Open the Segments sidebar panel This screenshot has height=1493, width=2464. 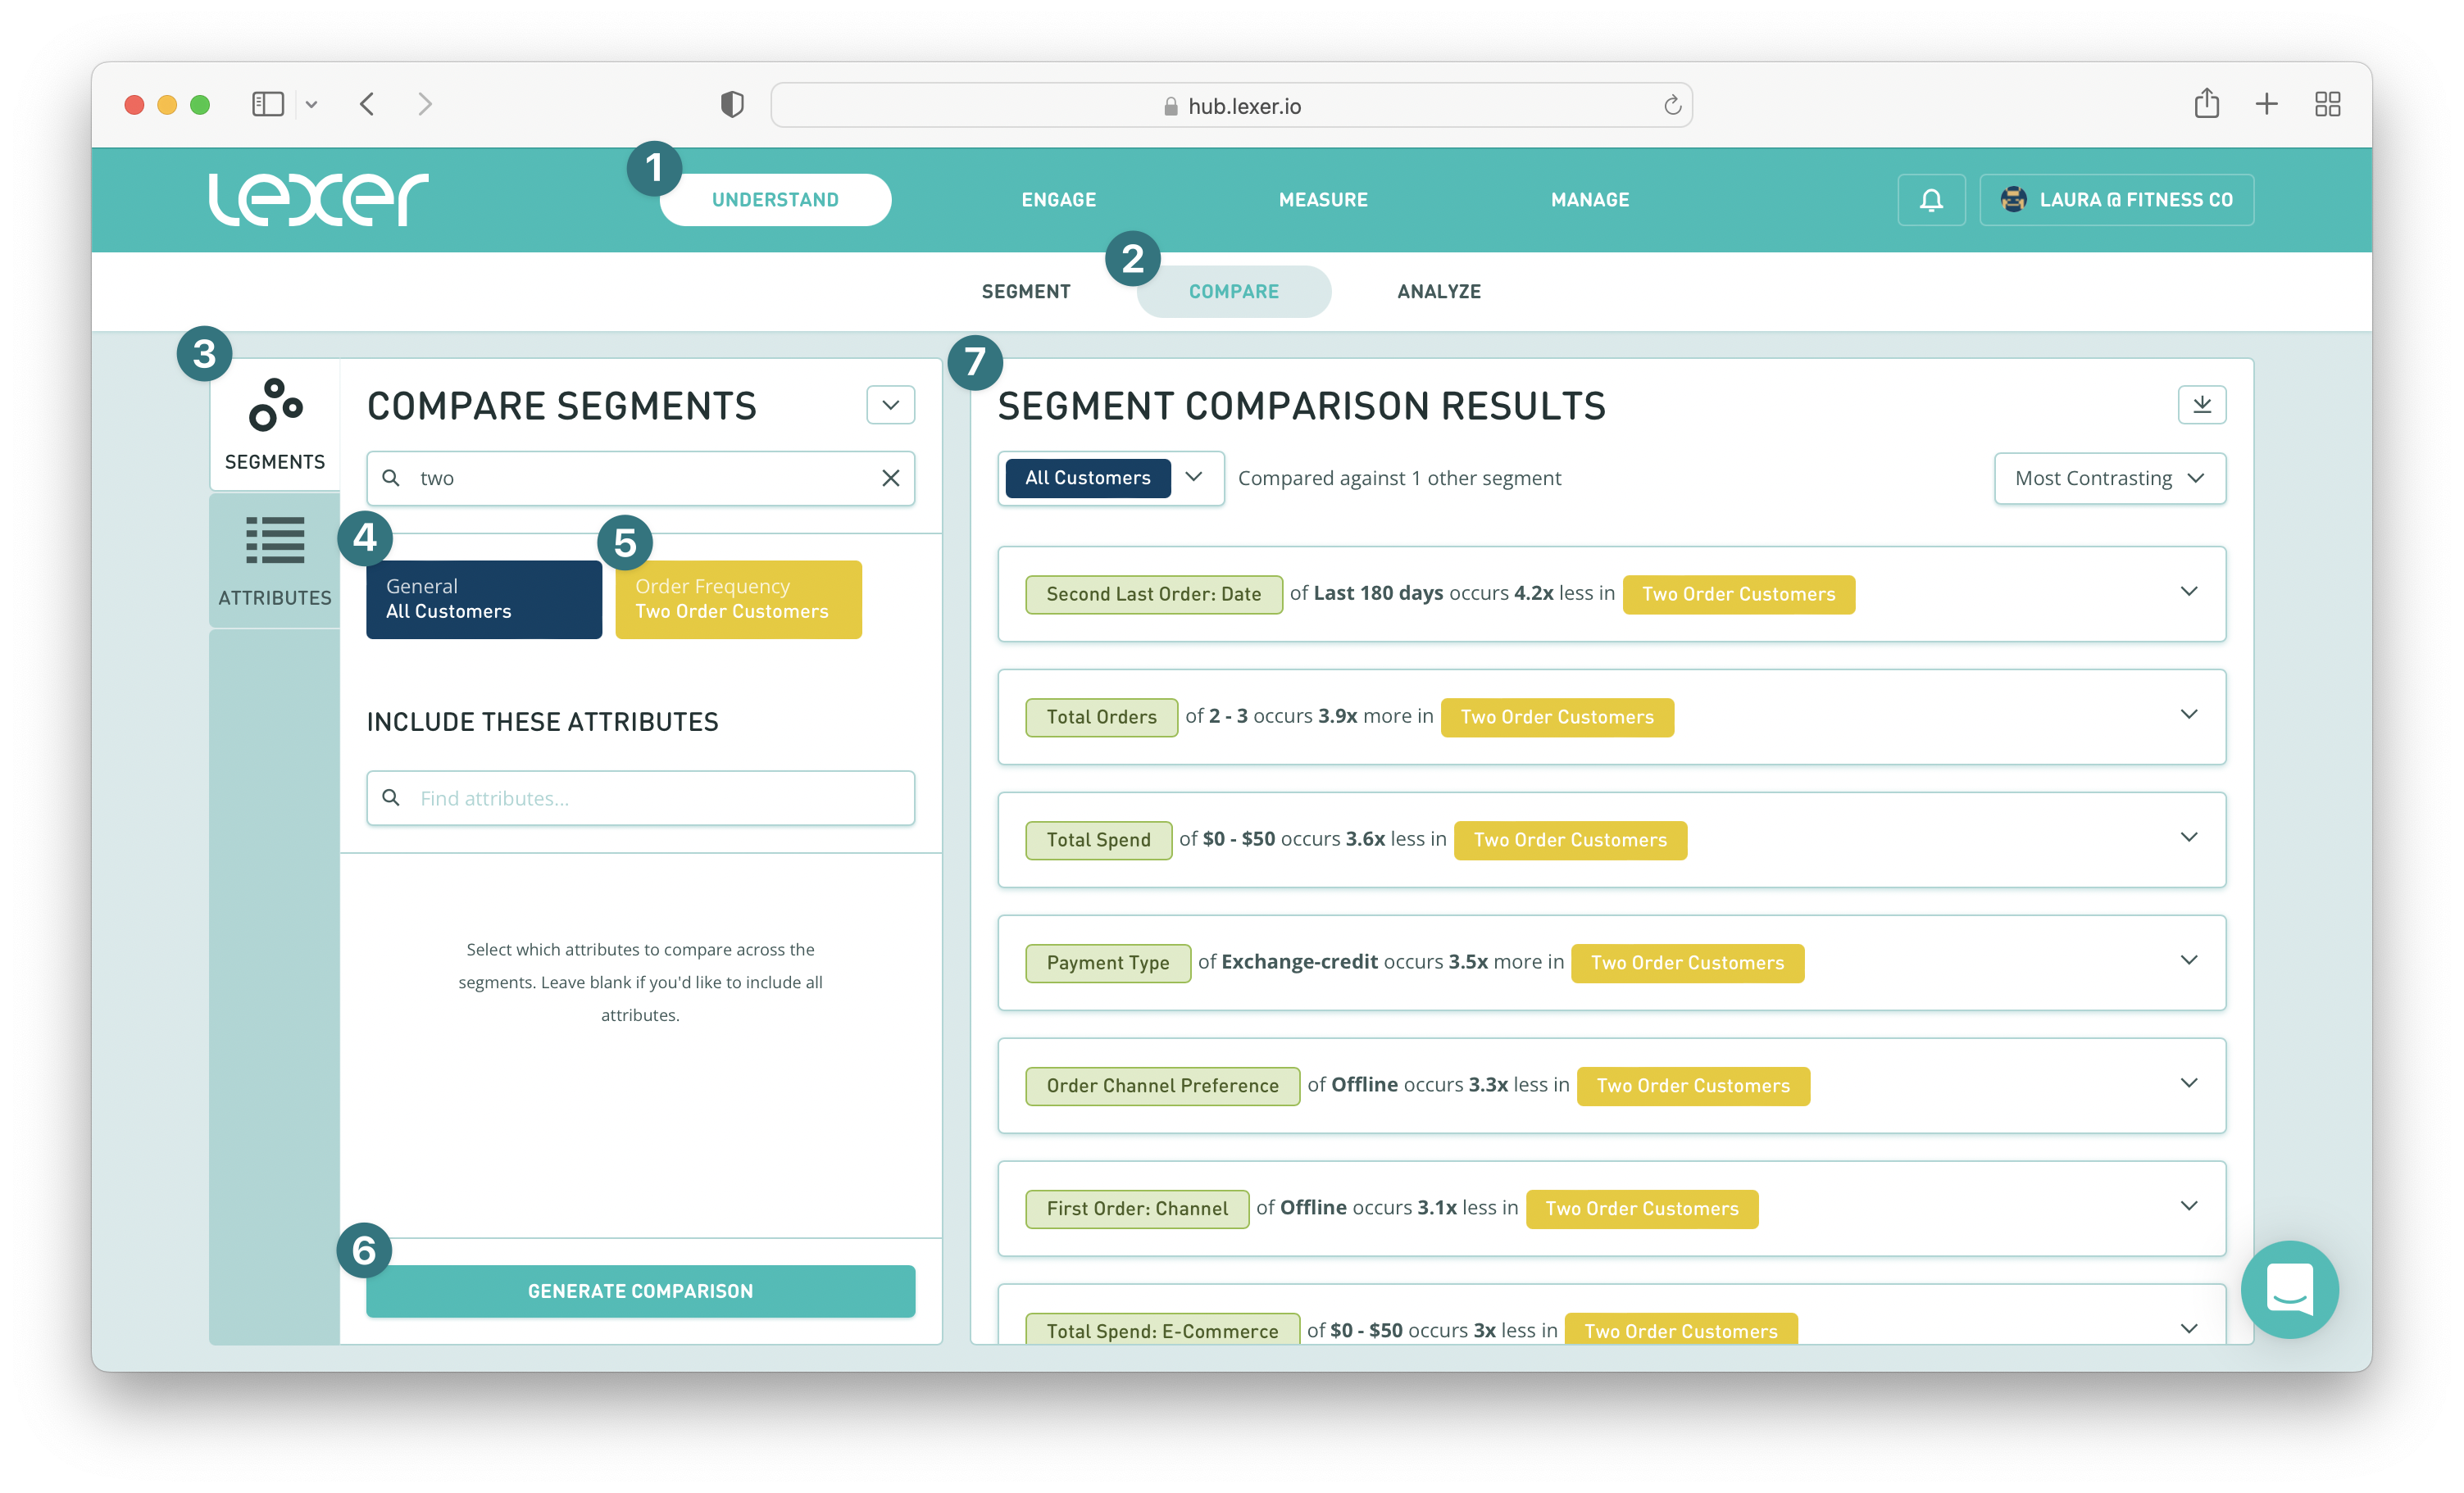275,424
